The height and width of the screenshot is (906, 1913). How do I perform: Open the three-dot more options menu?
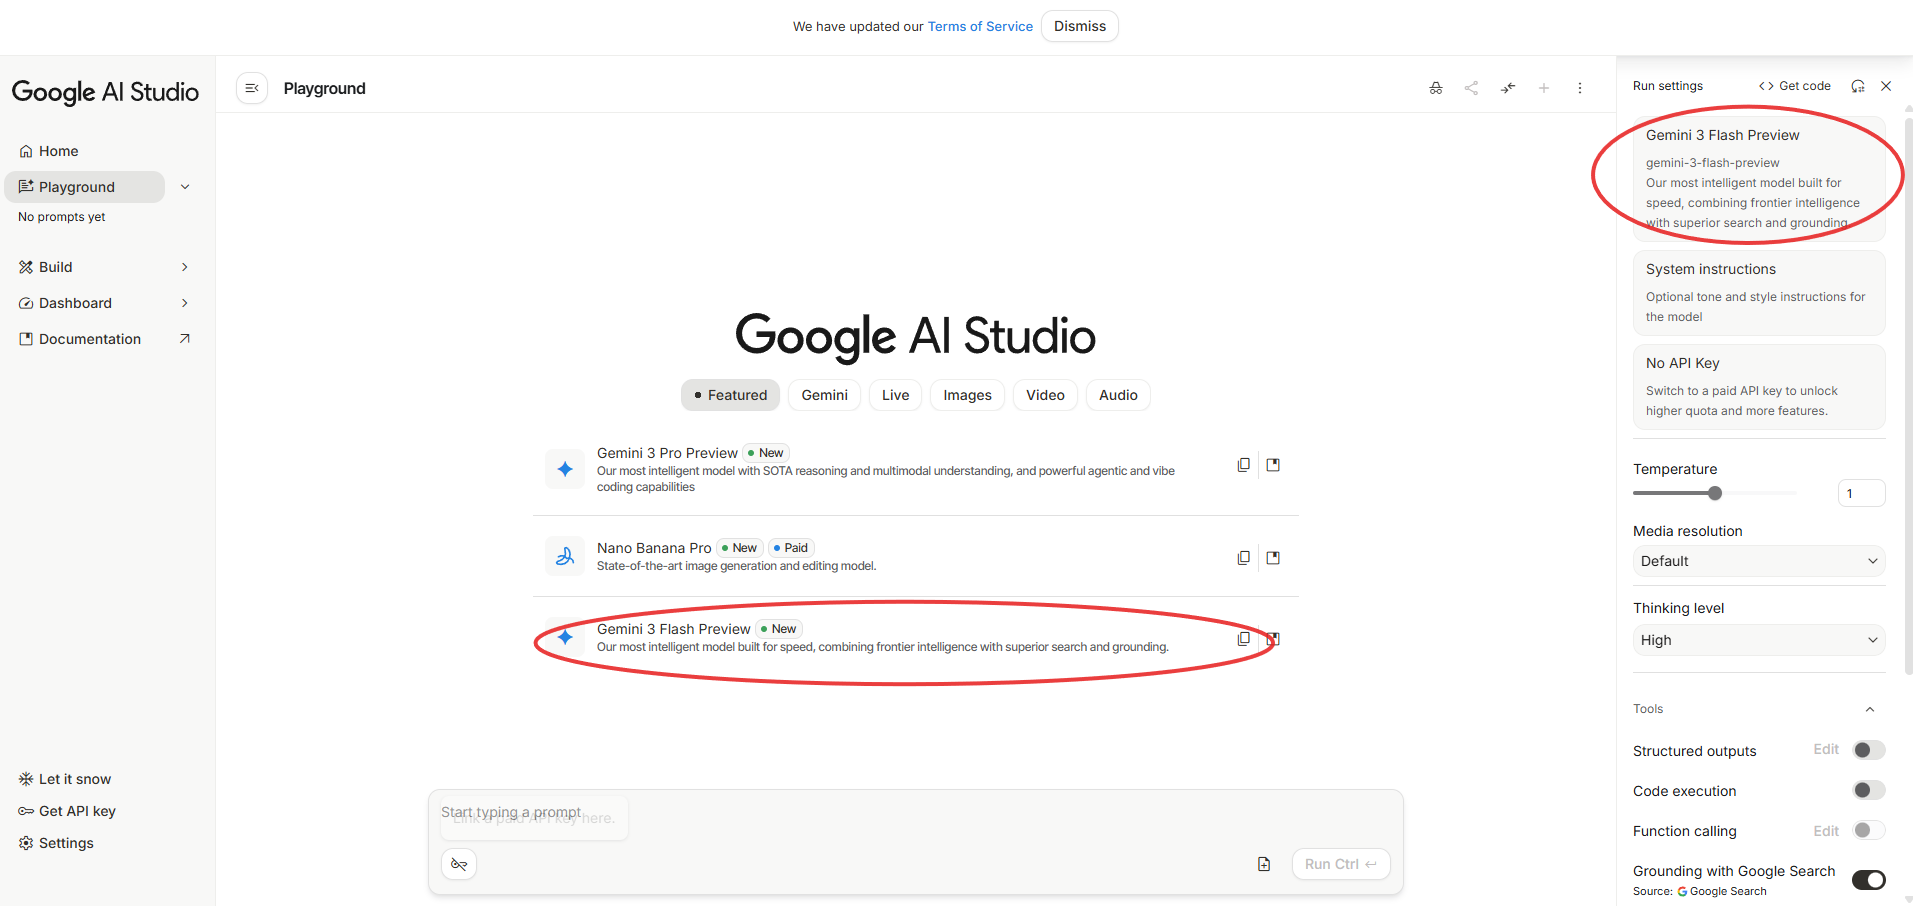(1580, 88)
